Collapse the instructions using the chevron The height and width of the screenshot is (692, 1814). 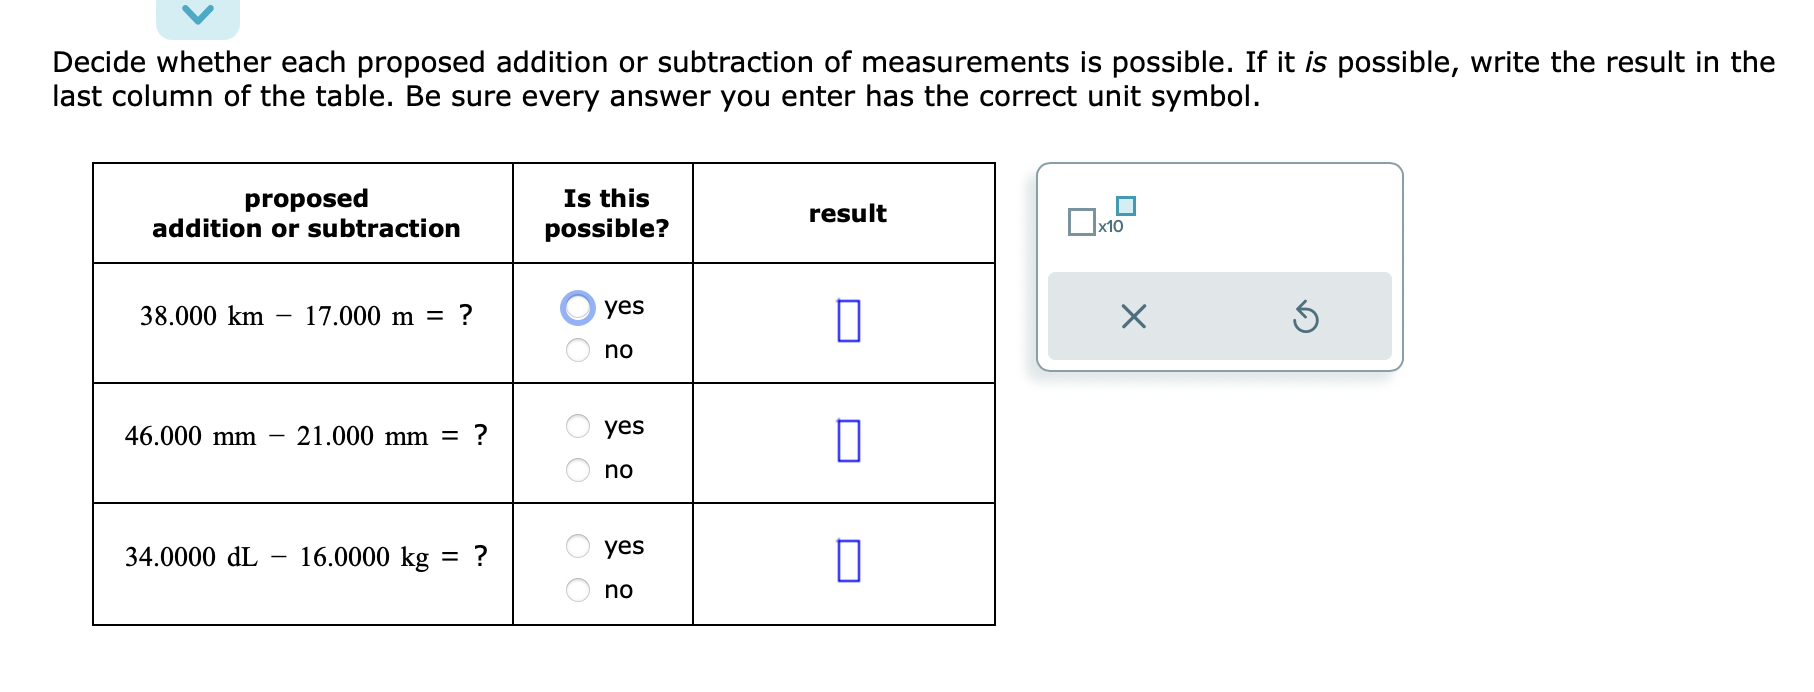pyautogui.click(x=197, y=13)
